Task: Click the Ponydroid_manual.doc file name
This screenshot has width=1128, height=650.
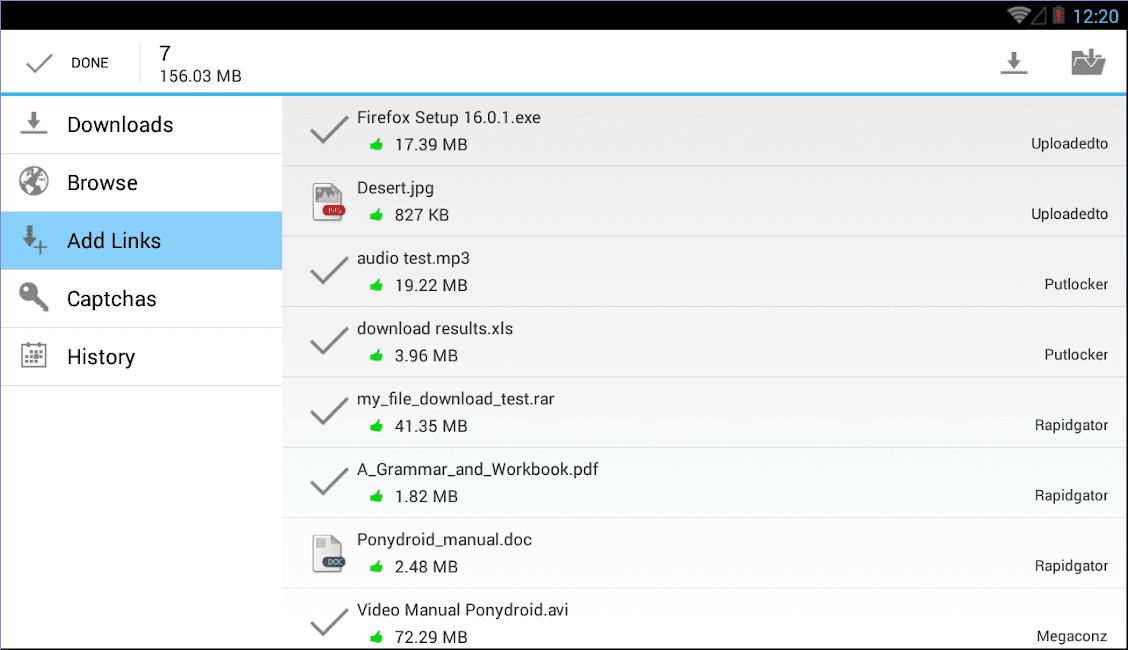Action: [x=445, y=540]
